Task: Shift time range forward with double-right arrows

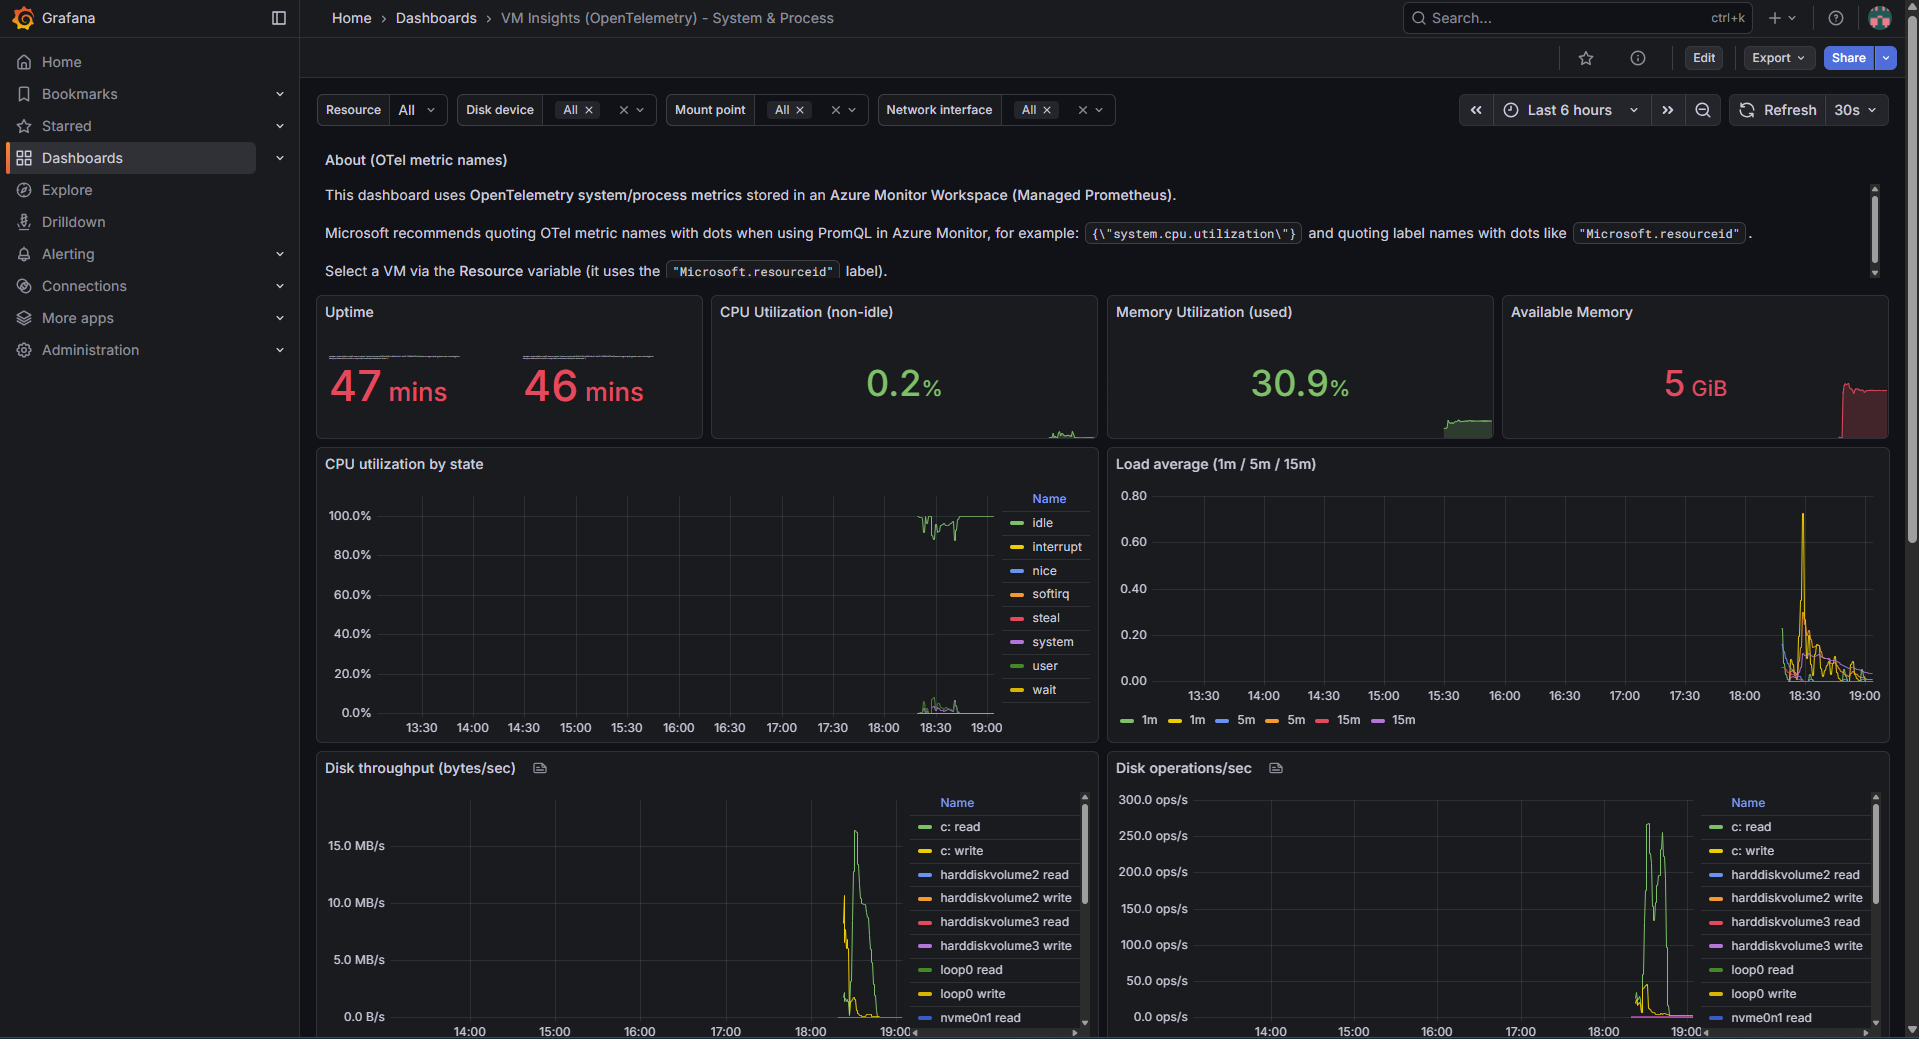Action: pyautogui.click(x=1667, y=110)
